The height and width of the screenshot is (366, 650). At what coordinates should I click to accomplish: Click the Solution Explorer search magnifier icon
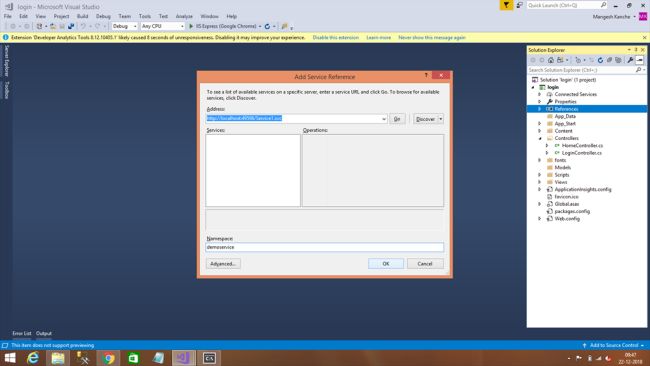[x=638, y=70]
